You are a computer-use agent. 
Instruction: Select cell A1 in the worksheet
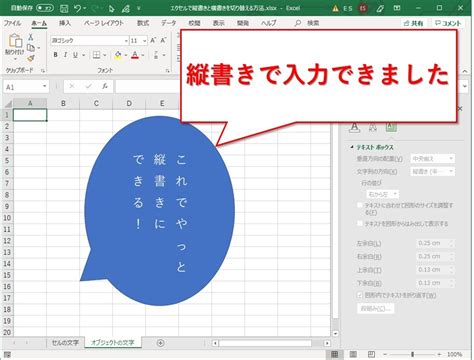click(30, 115)
